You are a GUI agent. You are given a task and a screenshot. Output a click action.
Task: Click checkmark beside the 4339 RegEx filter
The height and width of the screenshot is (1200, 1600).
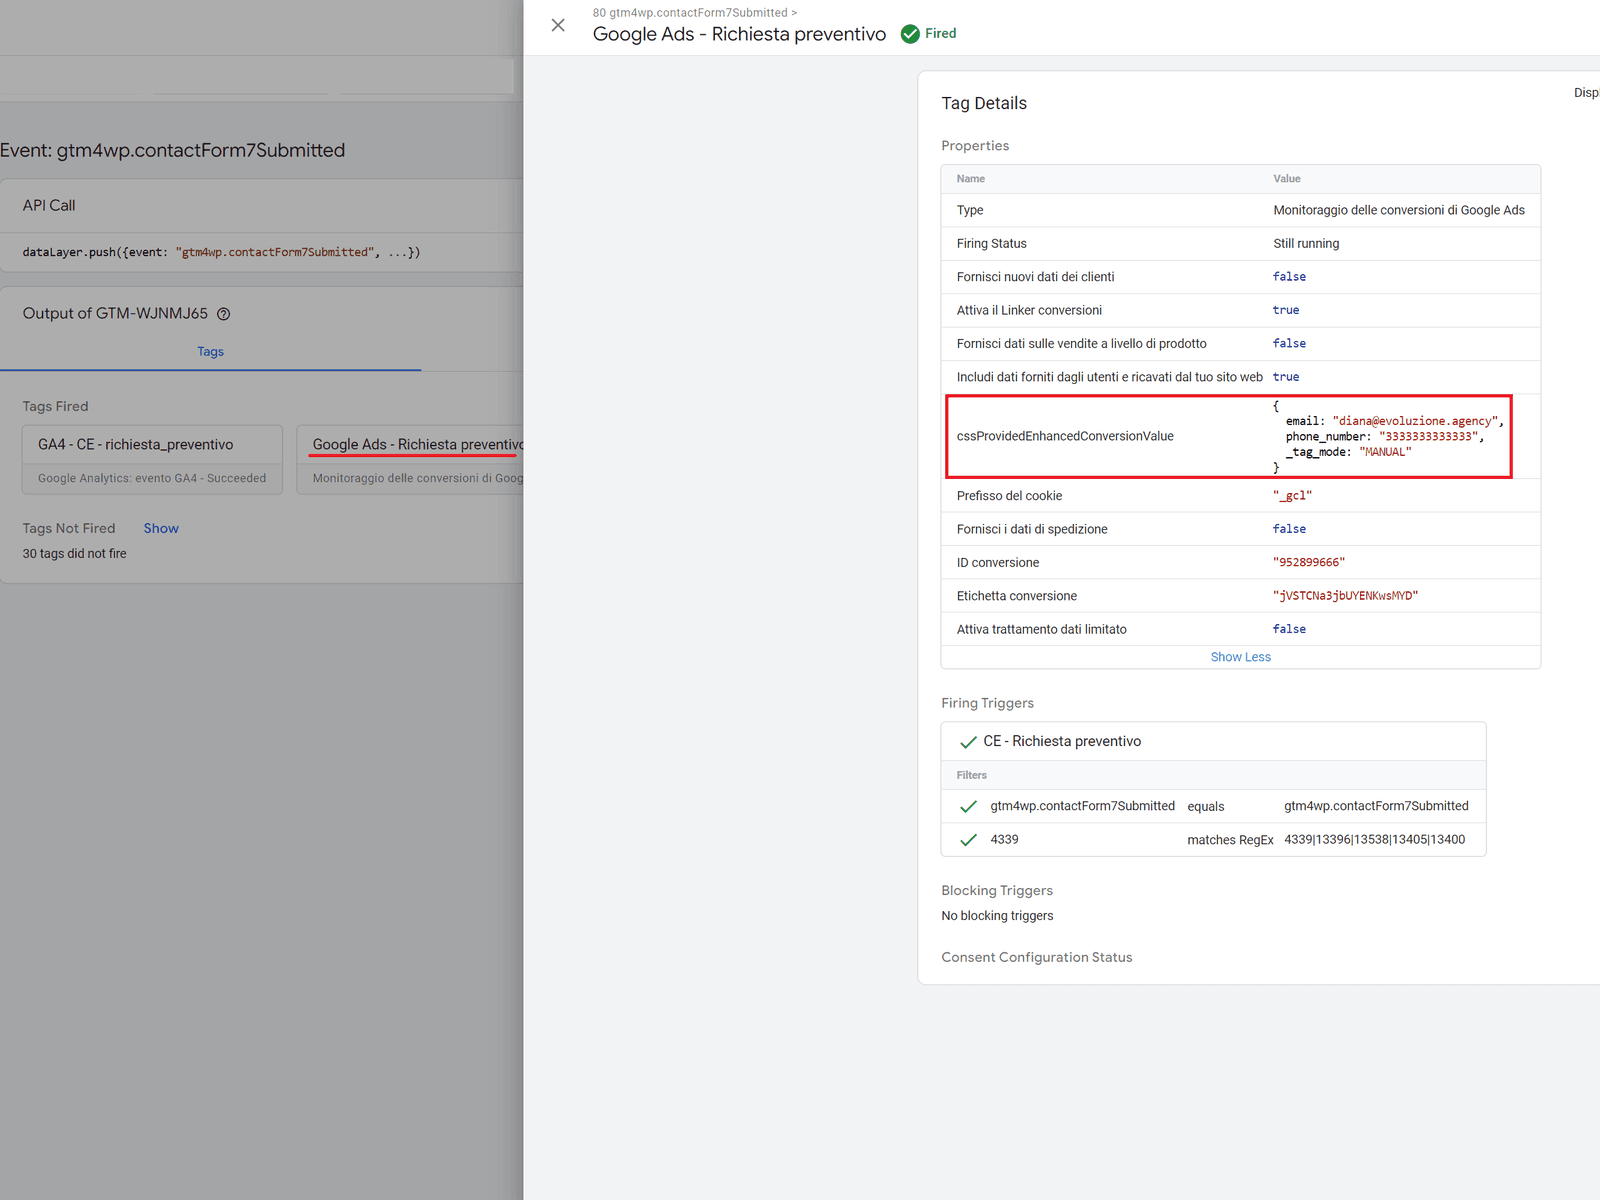click(968, 840)
